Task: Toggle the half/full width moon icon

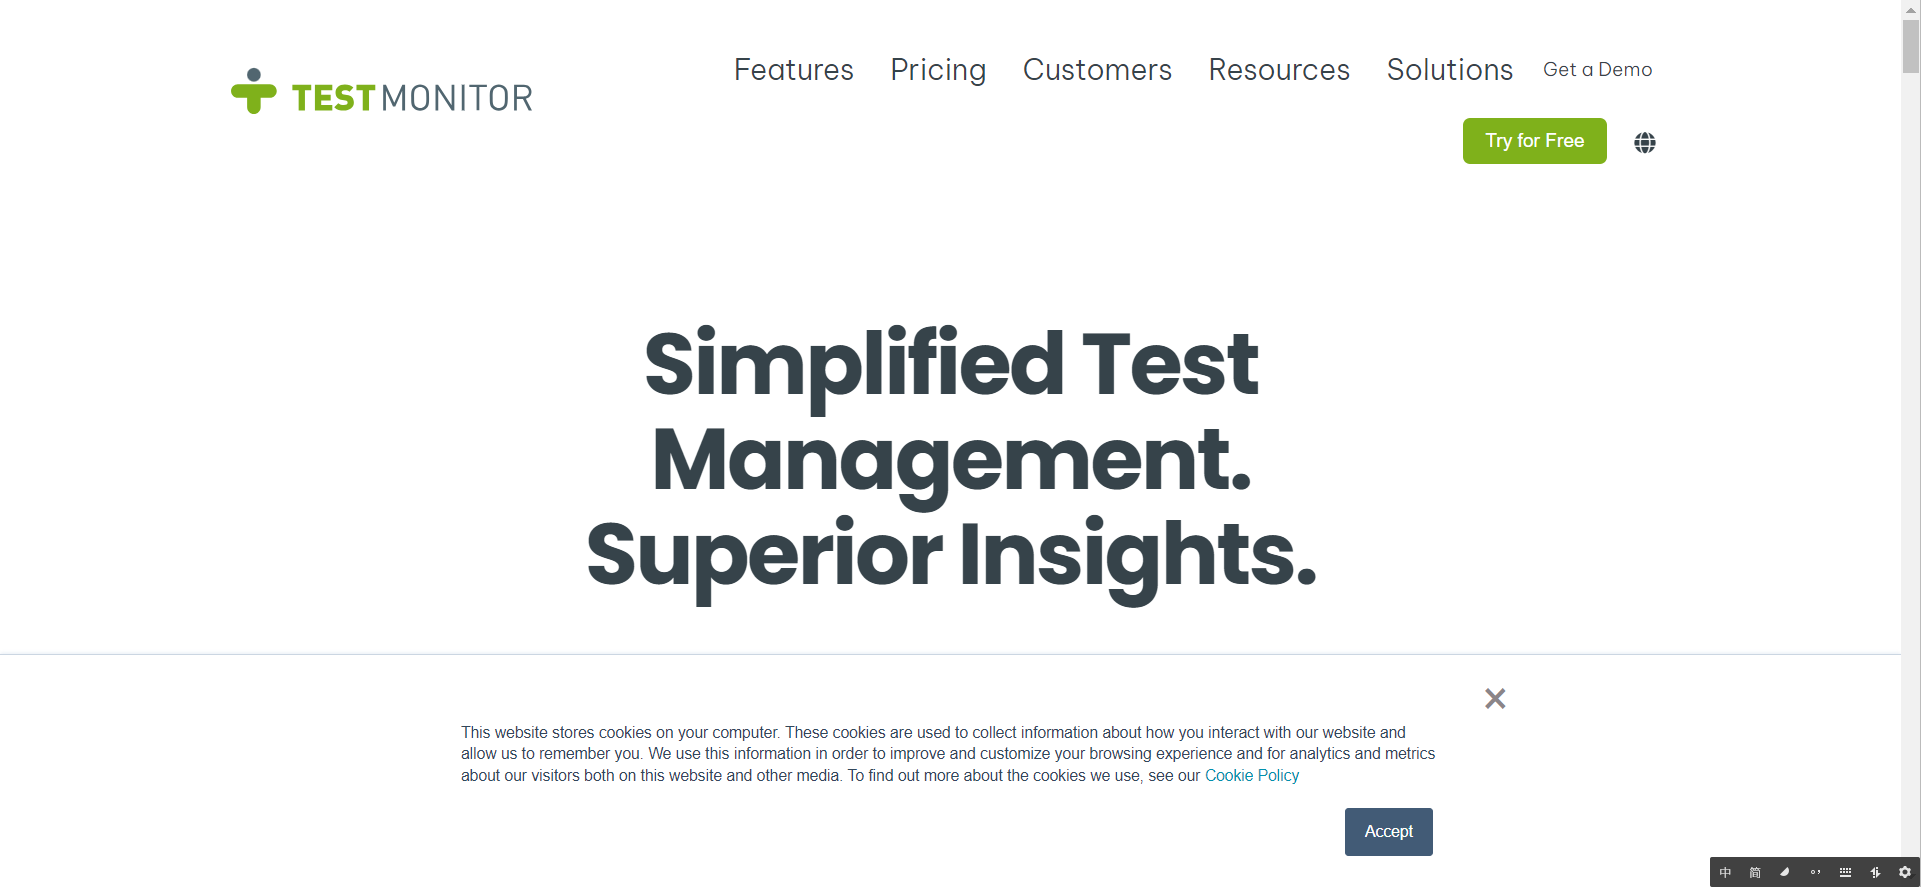Action: point(1785,873)
